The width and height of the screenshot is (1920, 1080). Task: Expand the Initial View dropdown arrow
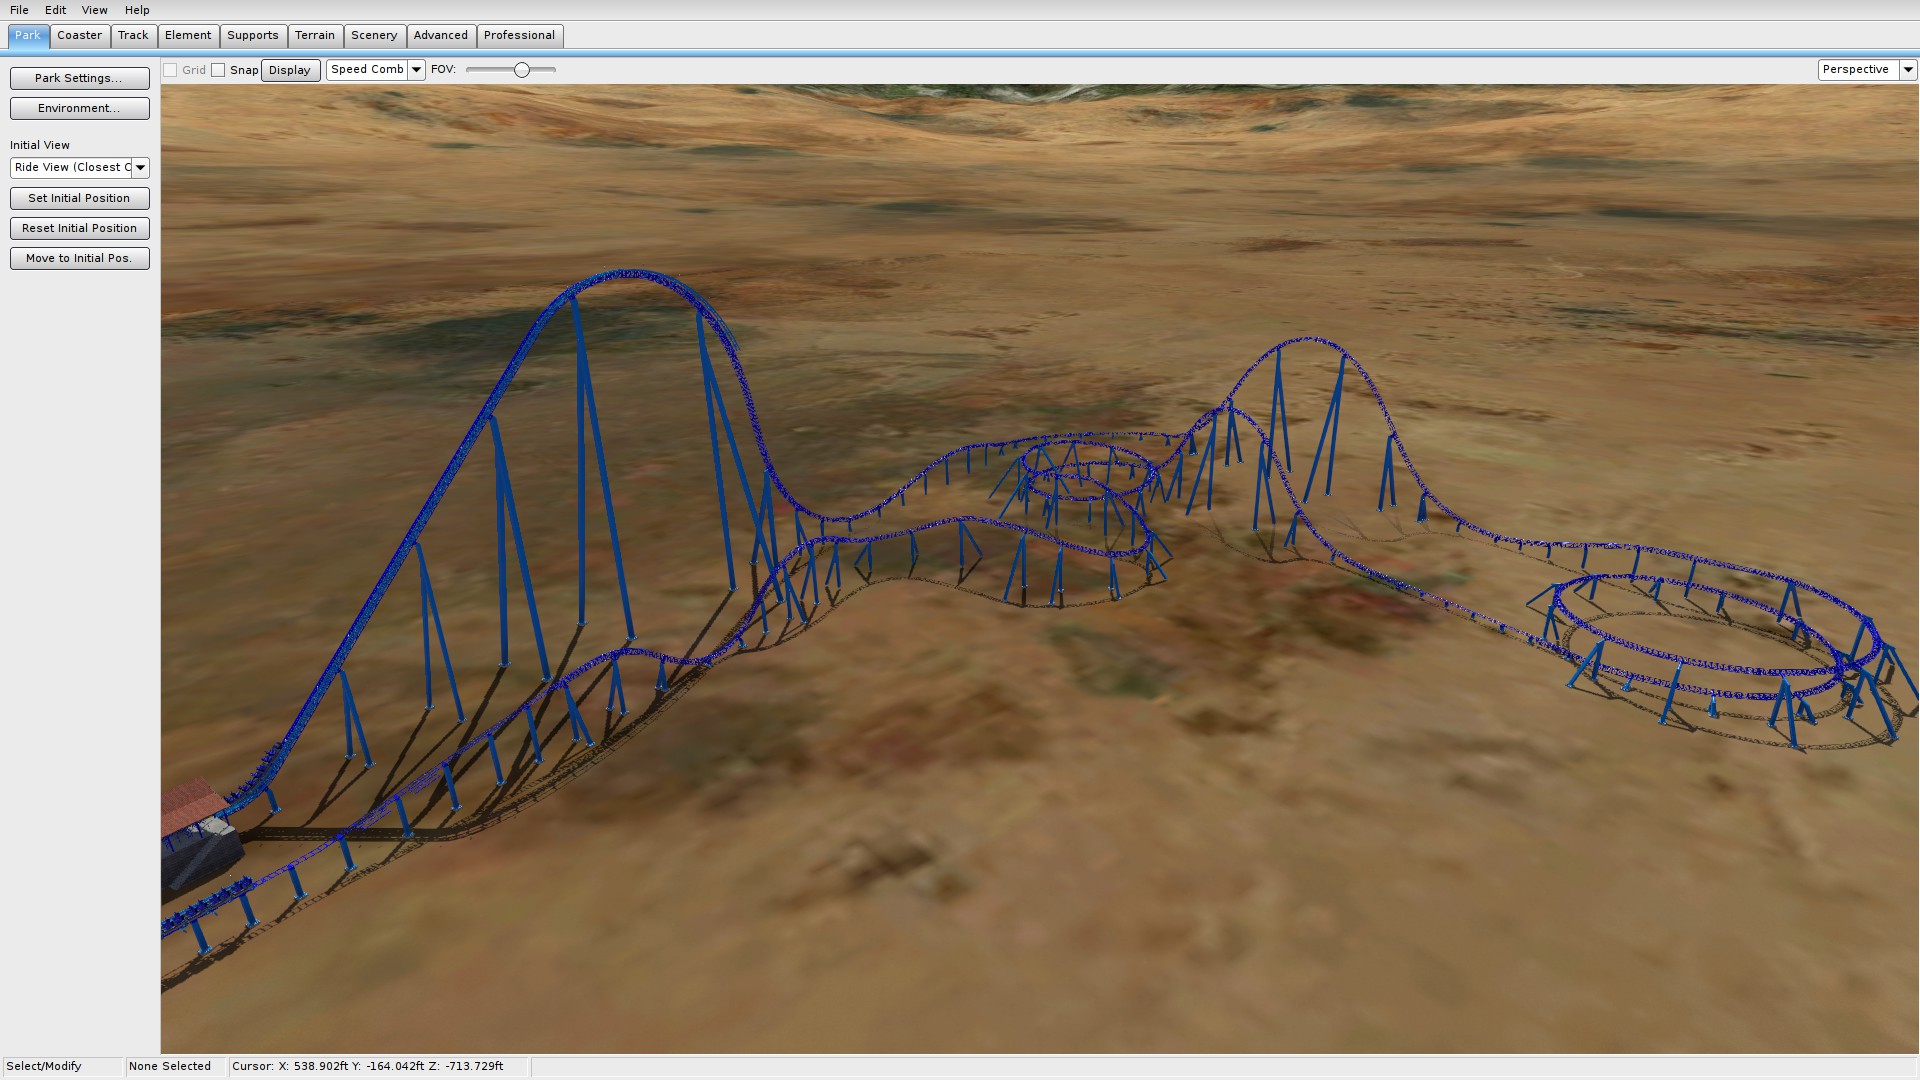(x=140, y=168)
